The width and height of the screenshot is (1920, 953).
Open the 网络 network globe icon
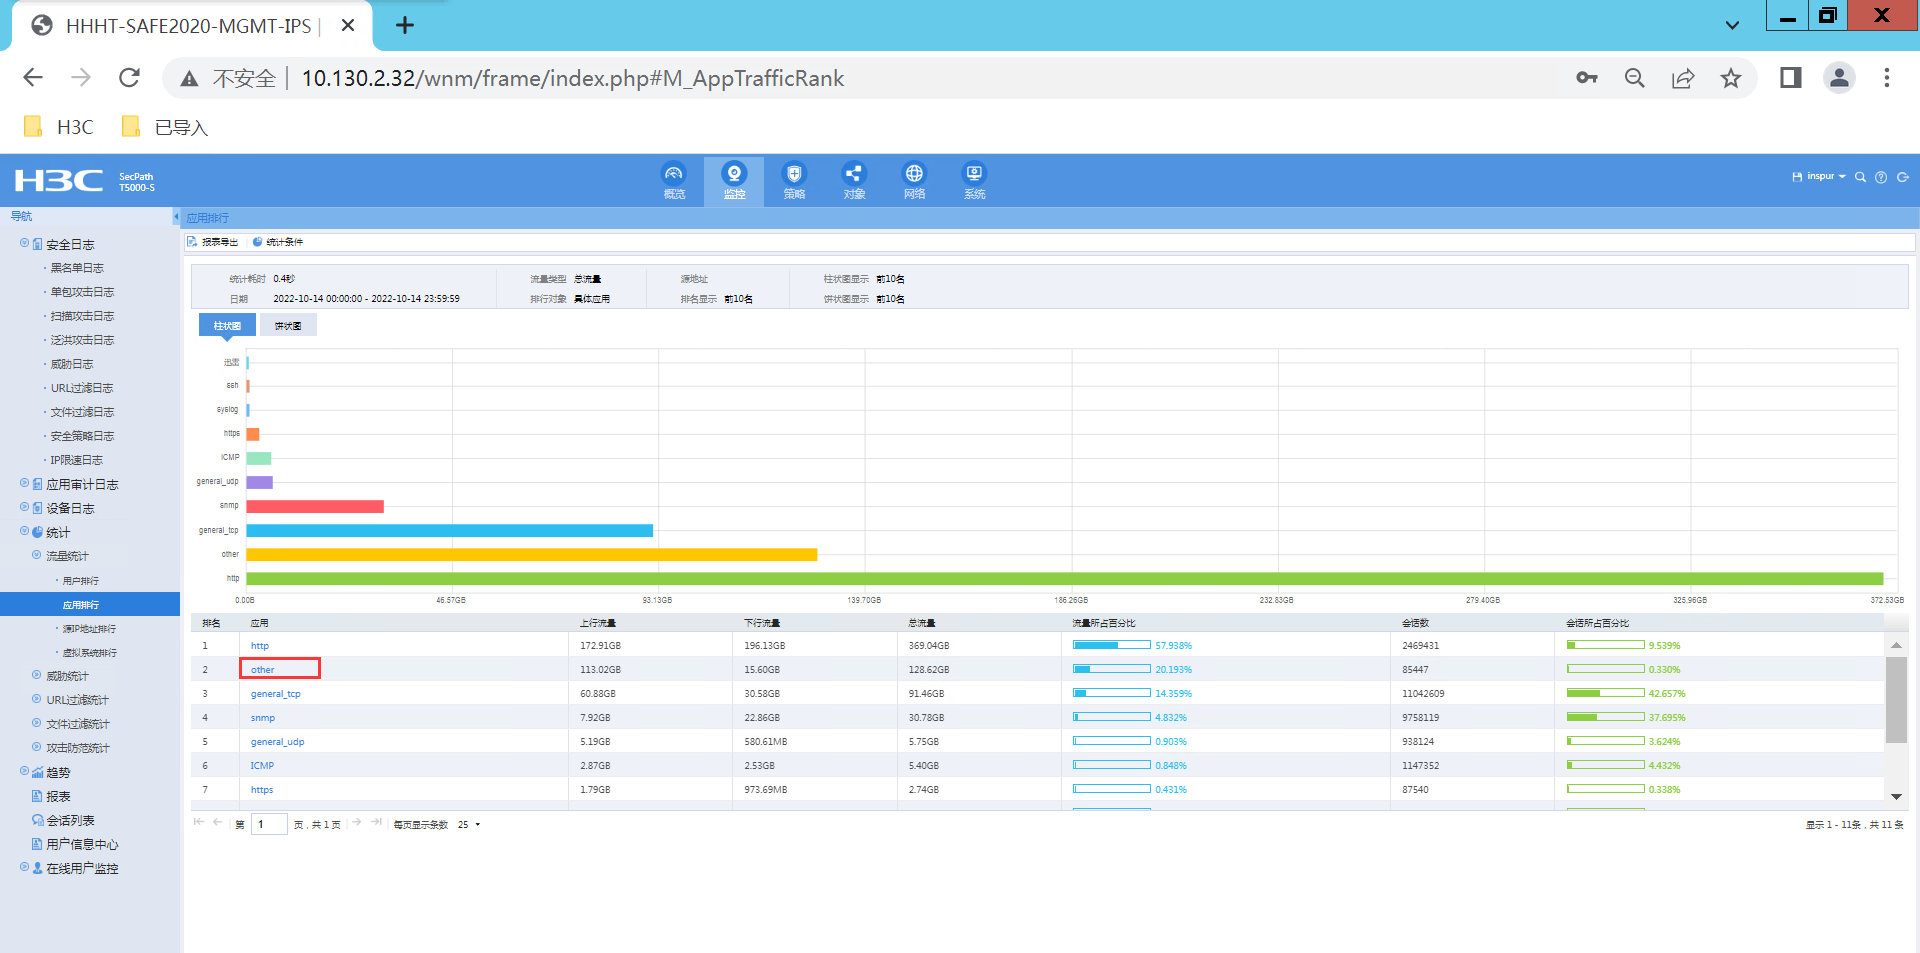(914, 181)
